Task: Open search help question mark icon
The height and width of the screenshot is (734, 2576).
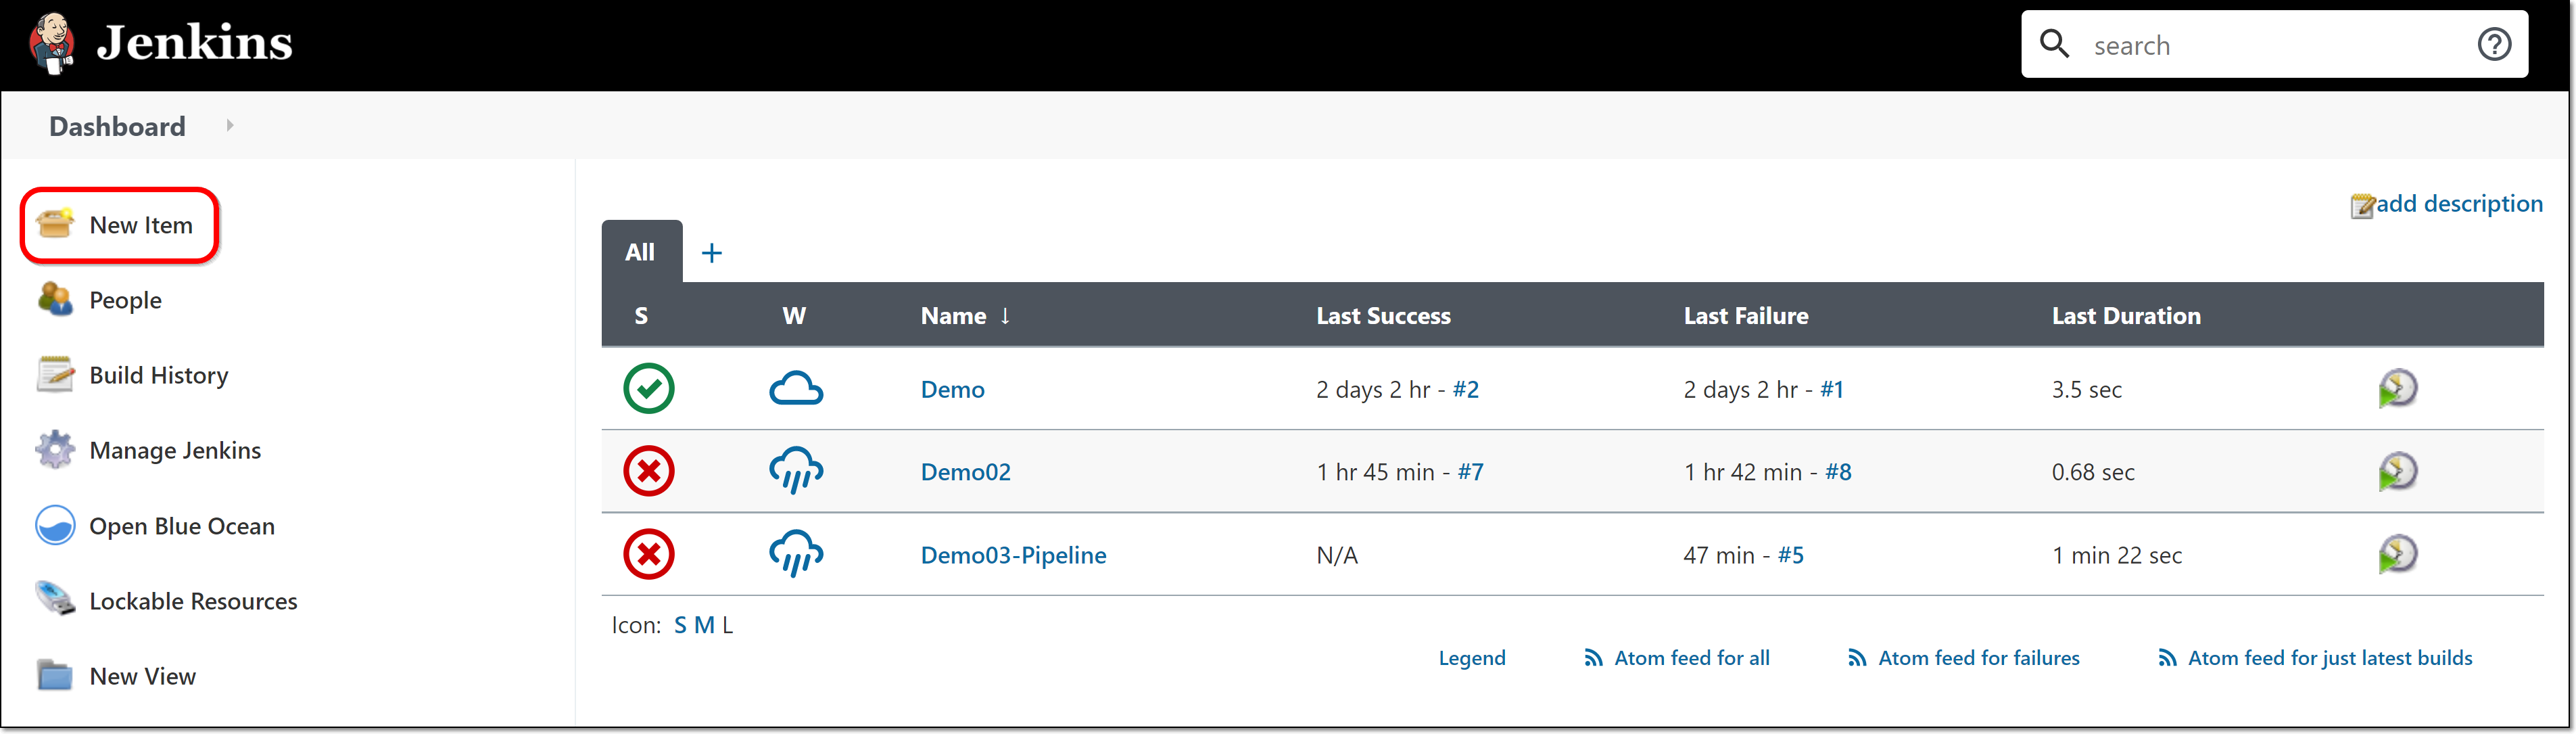Action: click(2494, 44)
